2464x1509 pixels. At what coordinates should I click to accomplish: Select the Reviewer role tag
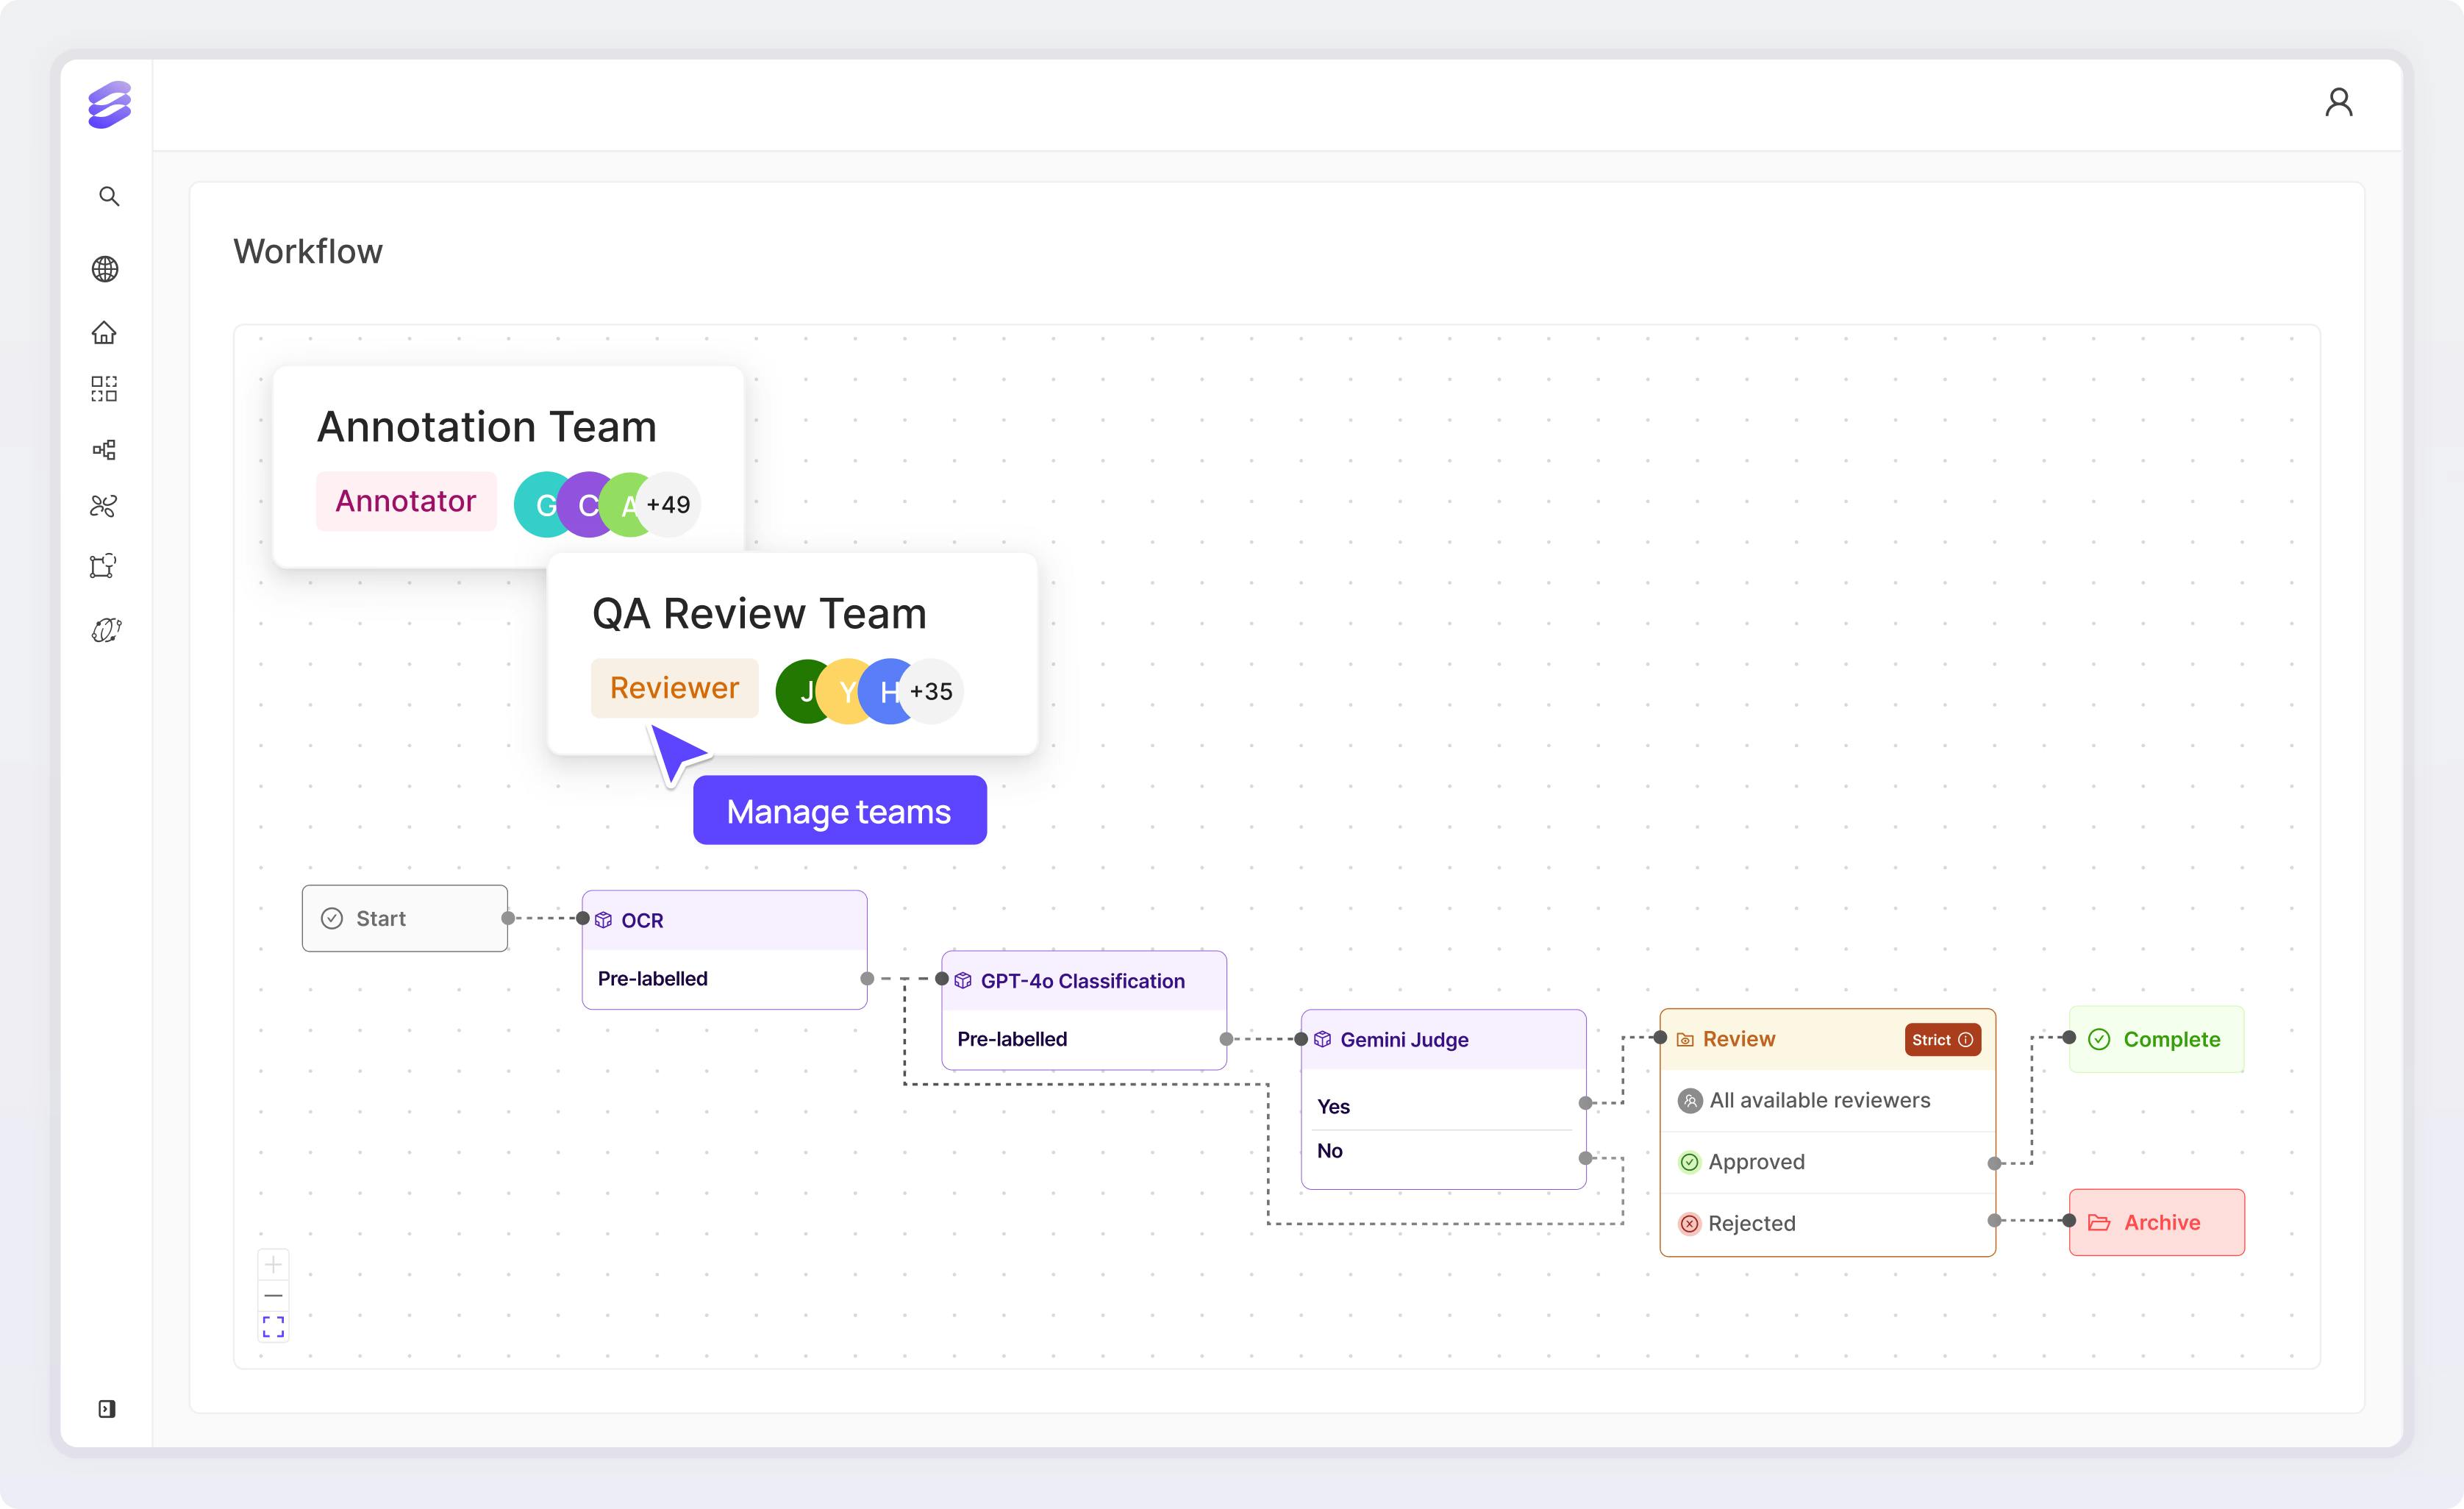point(674,688)
